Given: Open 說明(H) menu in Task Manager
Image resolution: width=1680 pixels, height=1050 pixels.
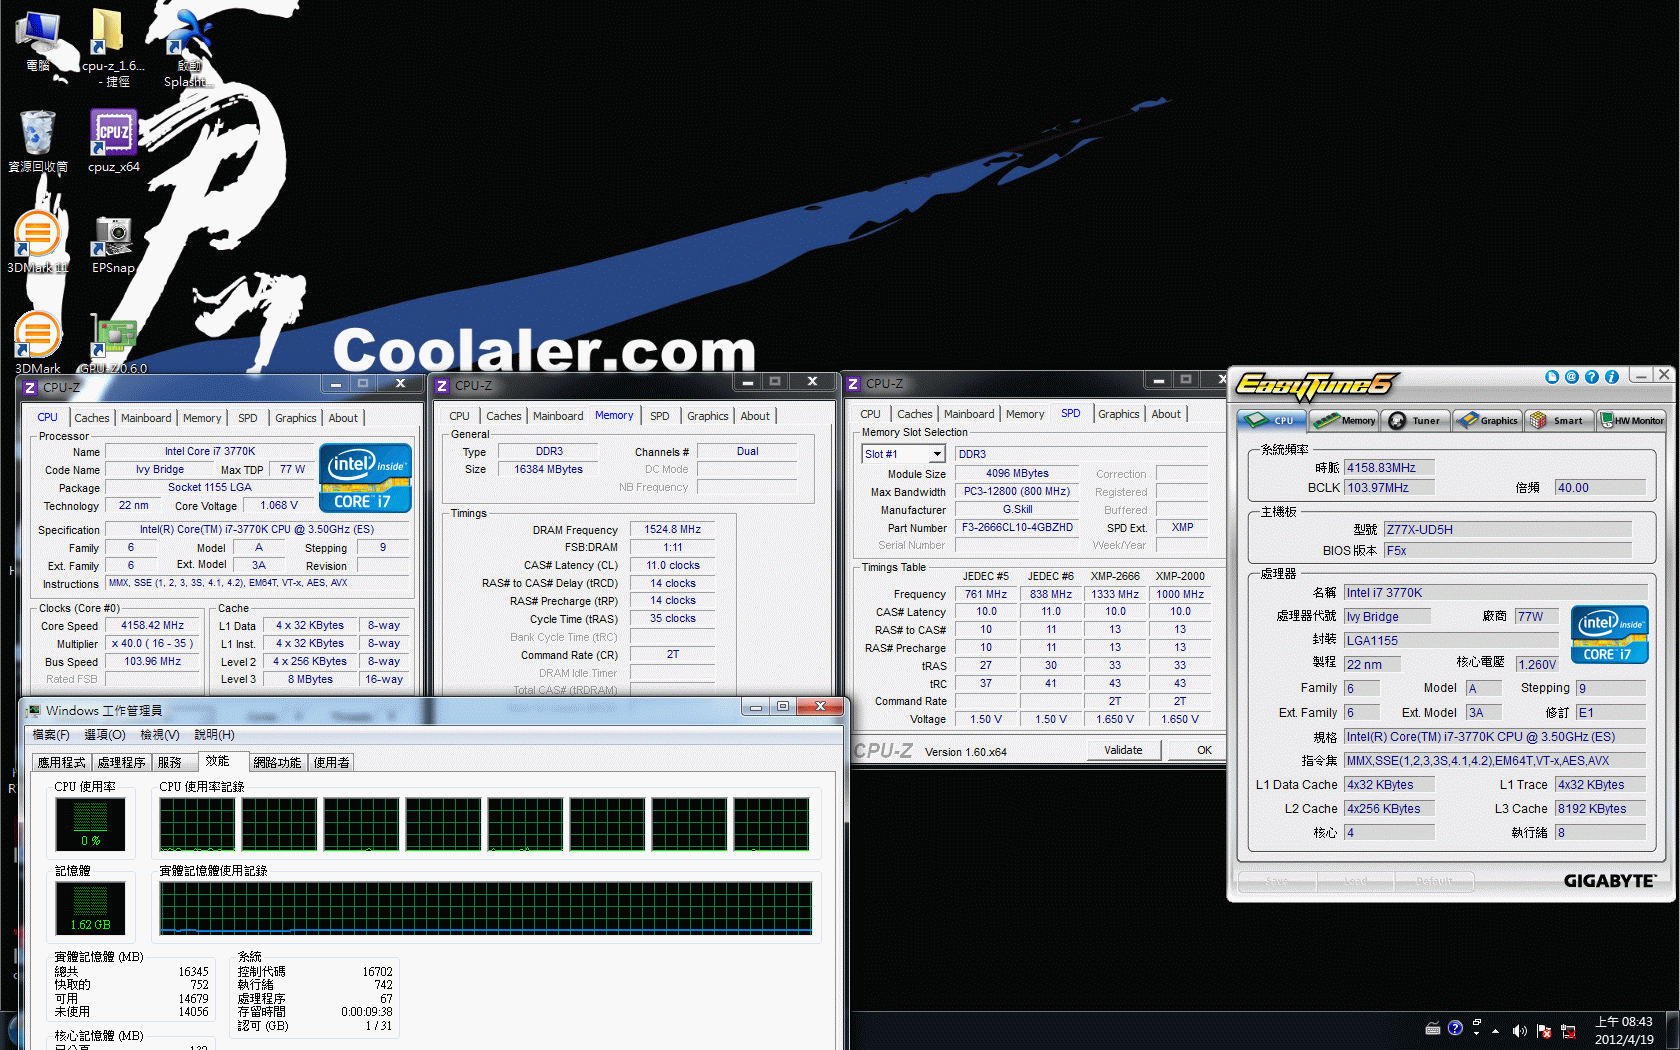Looking at the screenshot, I should point(214,735).
